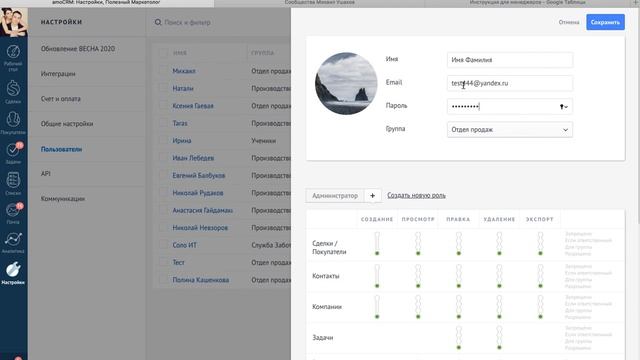Click the Ученики group cell for Ирина

(x=264, y=140)
